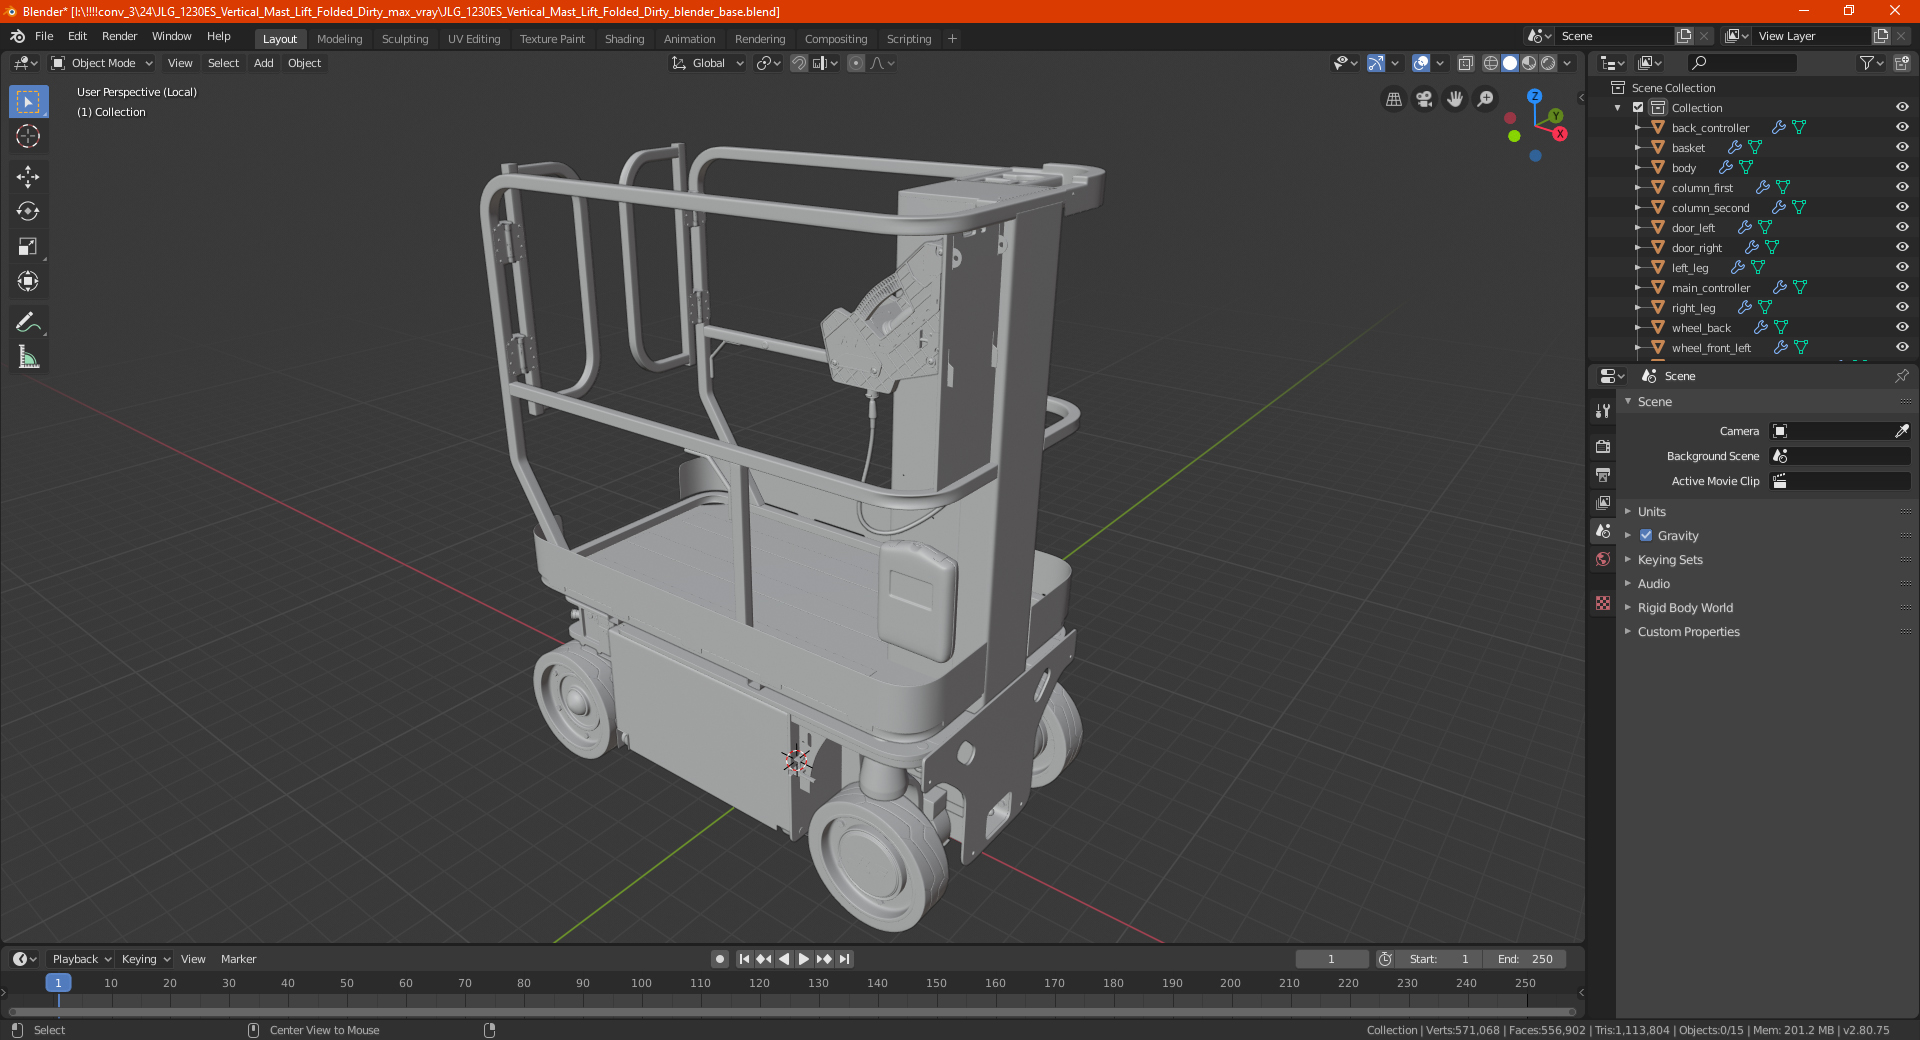Viewport: 1920px width, 1040px height.
Task: Switch to the Modeling workspace tab
Action: [x=339, y=39]
